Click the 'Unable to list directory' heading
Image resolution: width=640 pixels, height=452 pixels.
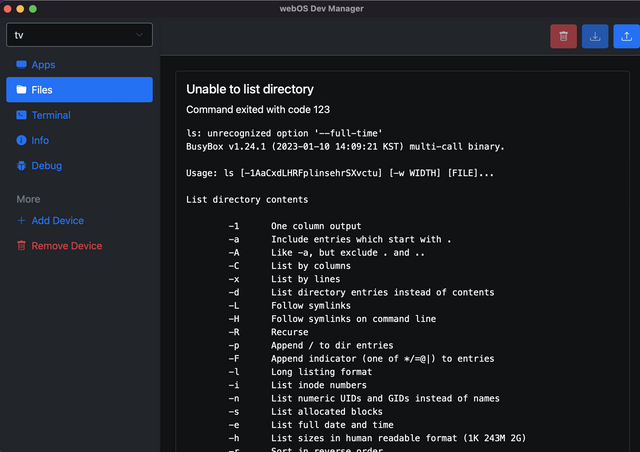pyautogui.click(x=249, y=89)
